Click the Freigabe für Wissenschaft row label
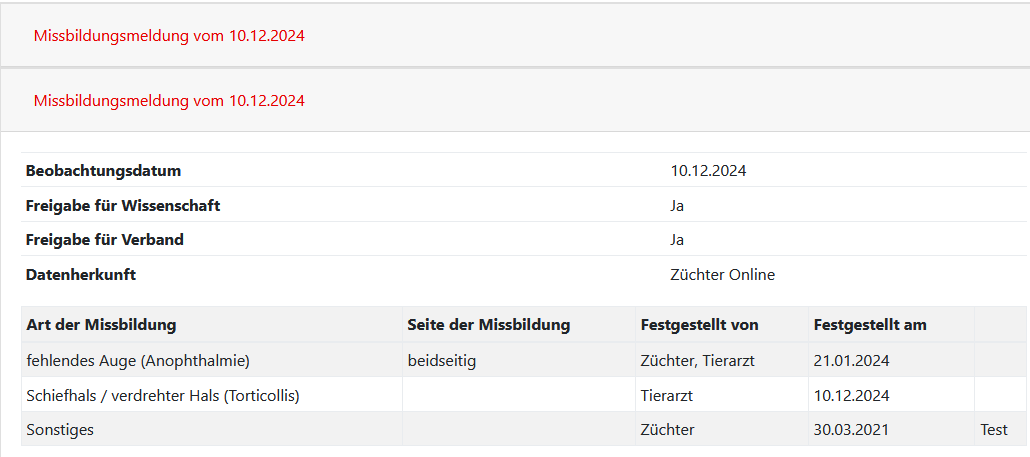 pos(123,206)
